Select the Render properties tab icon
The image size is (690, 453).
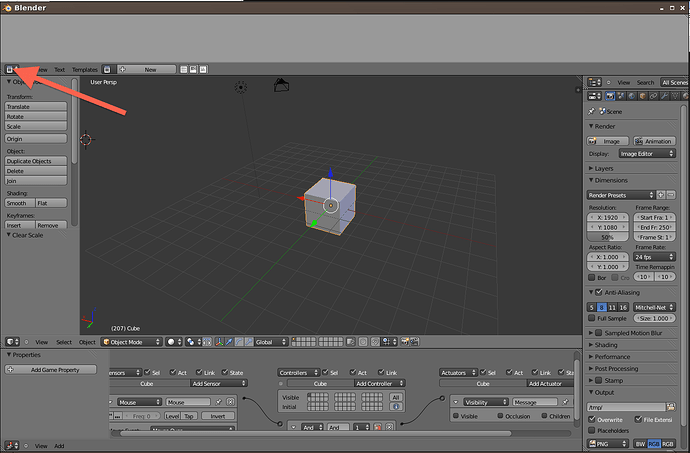click(x=610, y=96)
